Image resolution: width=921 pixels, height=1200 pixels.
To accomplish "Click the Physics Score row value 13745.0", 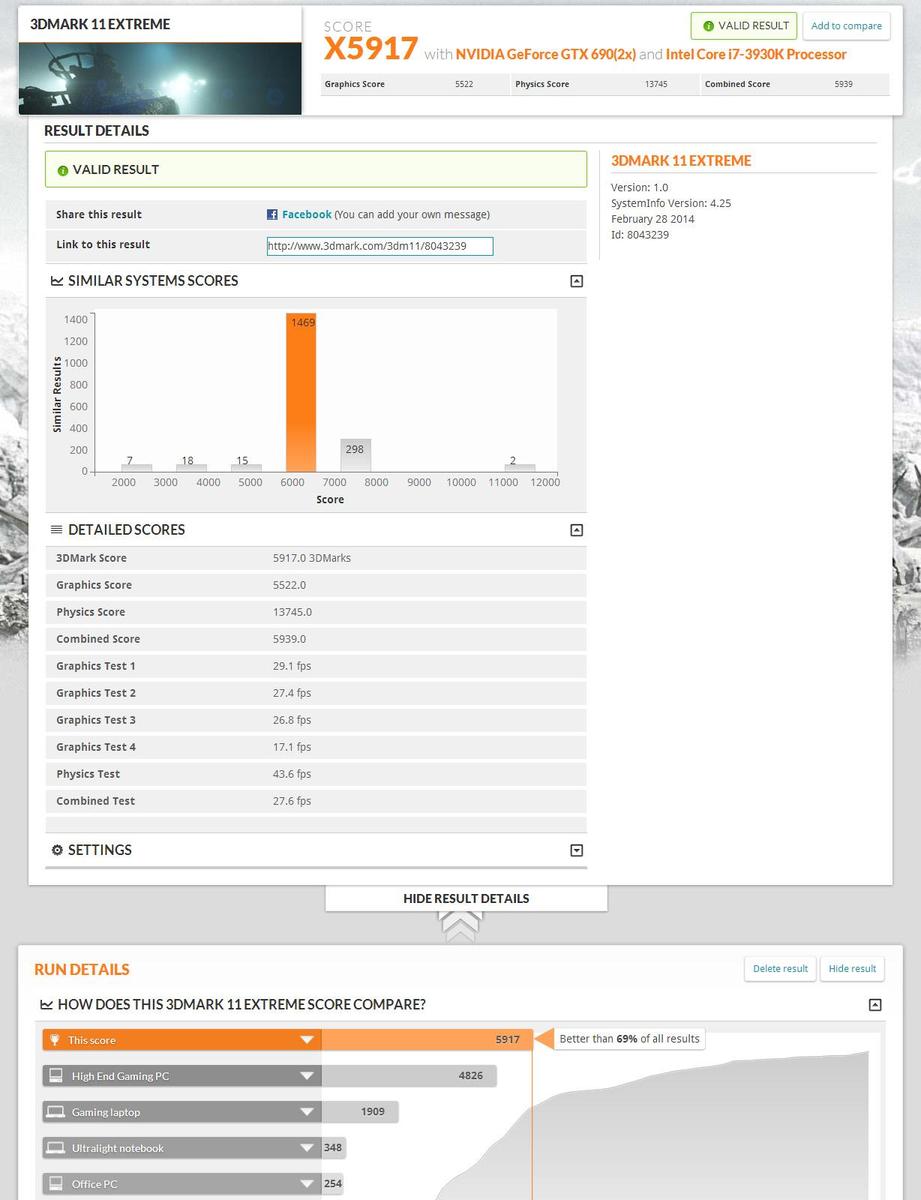I will 292,612.
